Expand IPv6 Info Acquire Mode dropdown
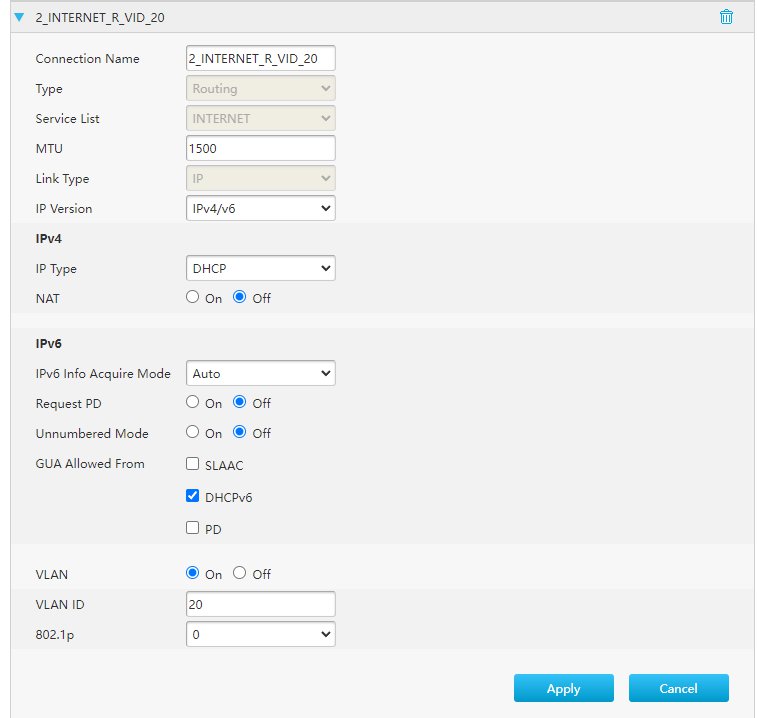Viewport: 757px width, 718px height. (260, 373)
